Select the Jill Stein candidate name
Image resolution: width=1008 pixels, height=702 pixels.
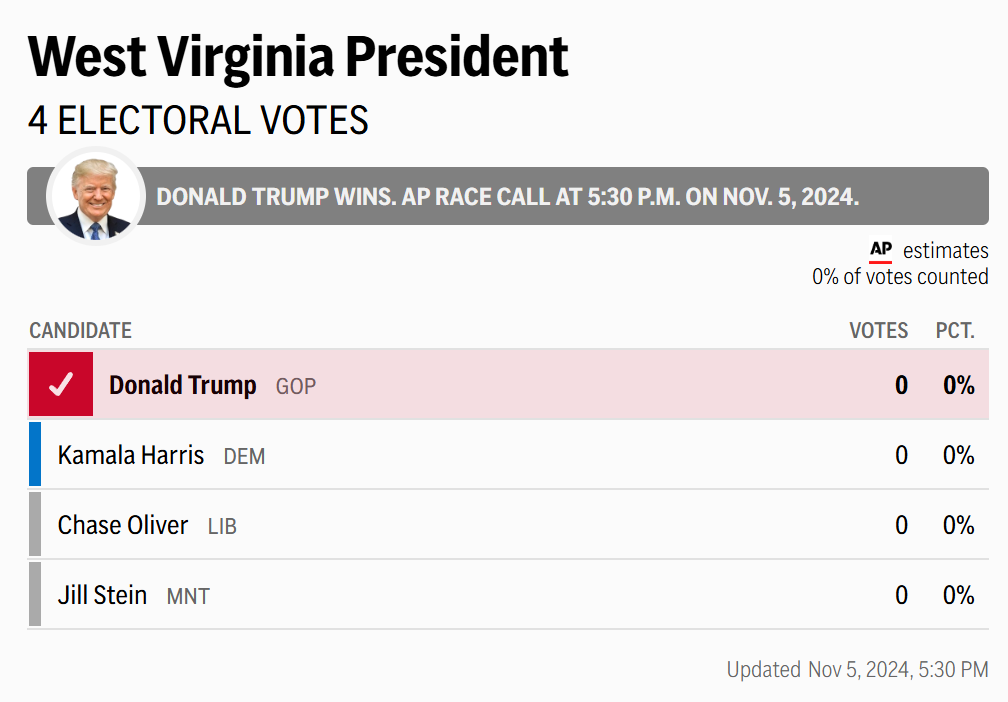[x=102, y=596]
